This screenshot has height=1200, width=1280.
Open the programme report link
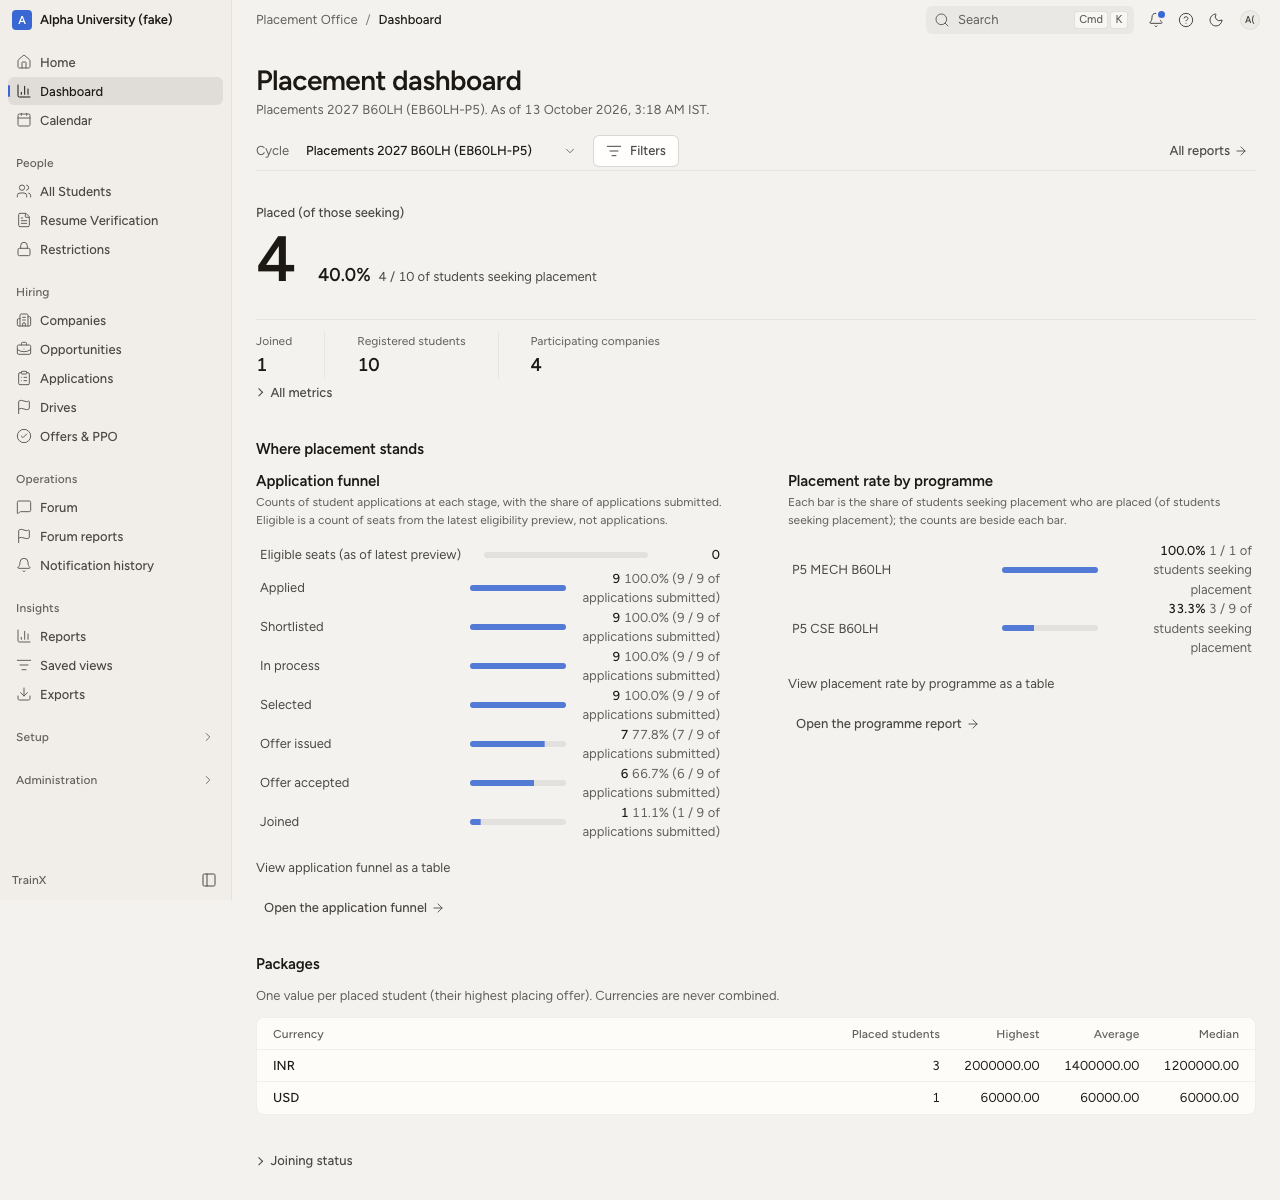pyautogui.click(x=886, y=724)
